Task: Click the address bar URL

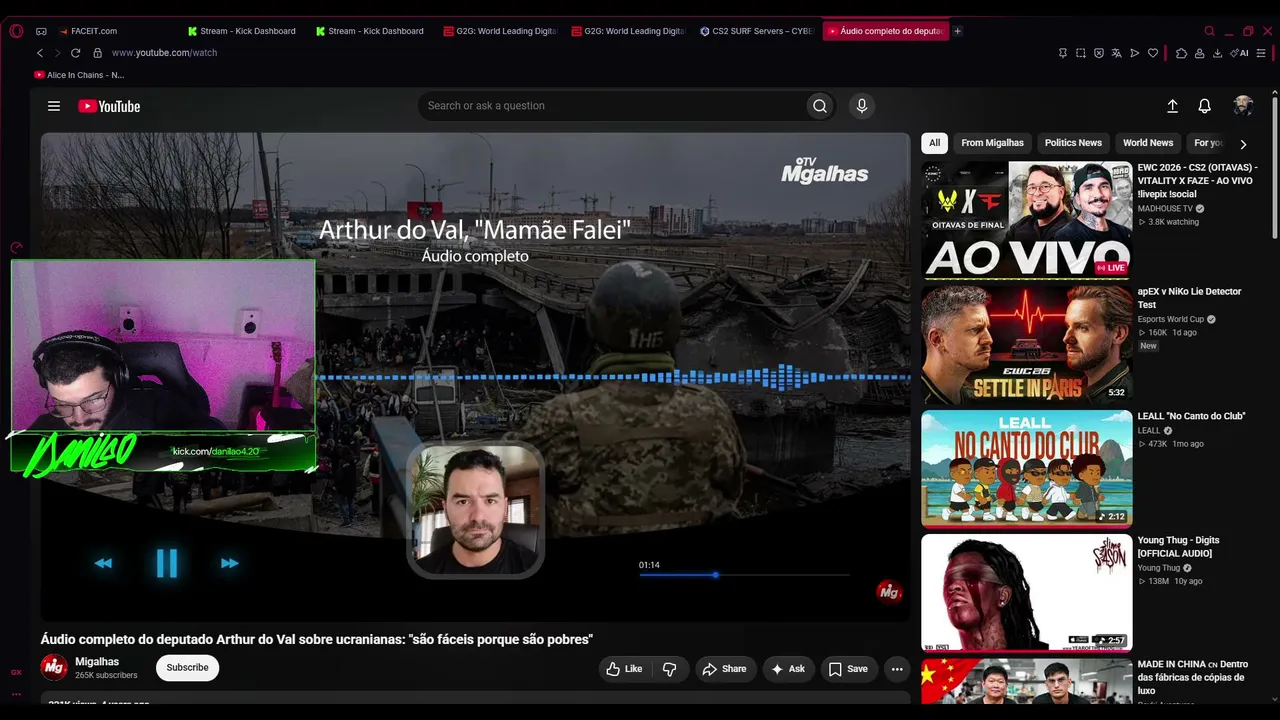Action: click(x=164, y=53)
